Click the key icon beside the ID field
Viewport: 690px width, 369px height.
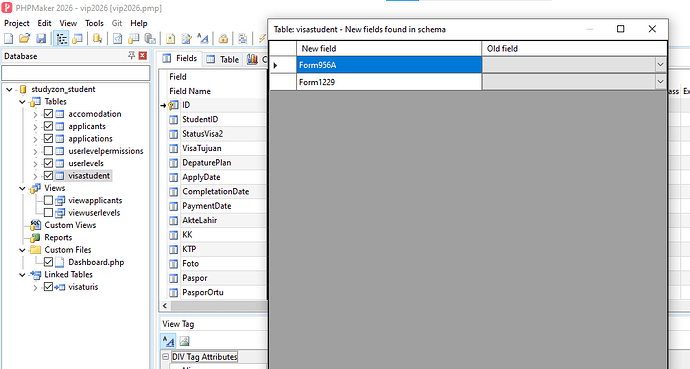pyautogui.click(x=173, y=105)
